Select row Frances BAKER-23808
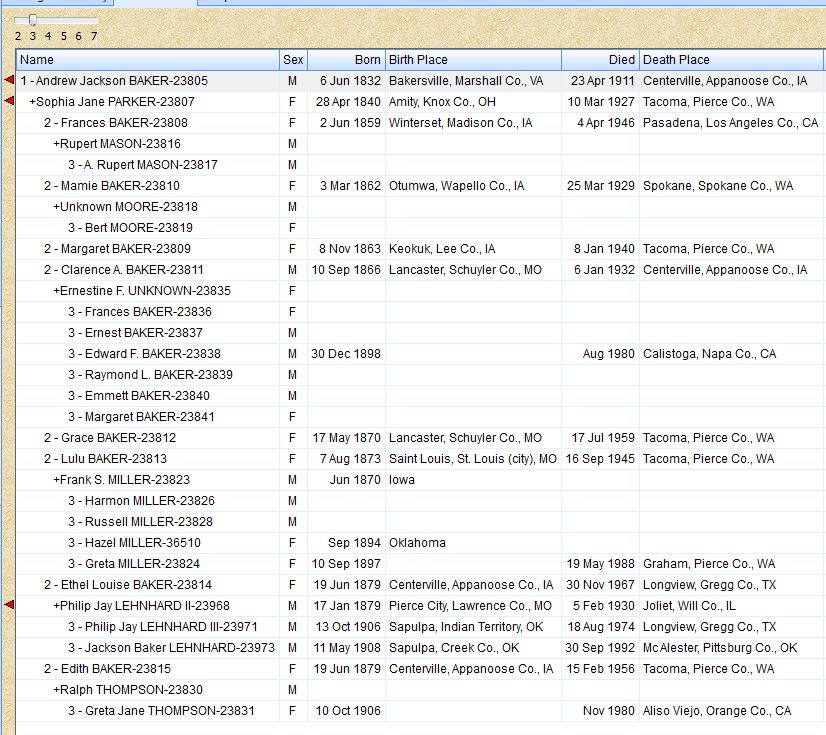This screenshot has height=735, width=826. click(x=420, y=123)
